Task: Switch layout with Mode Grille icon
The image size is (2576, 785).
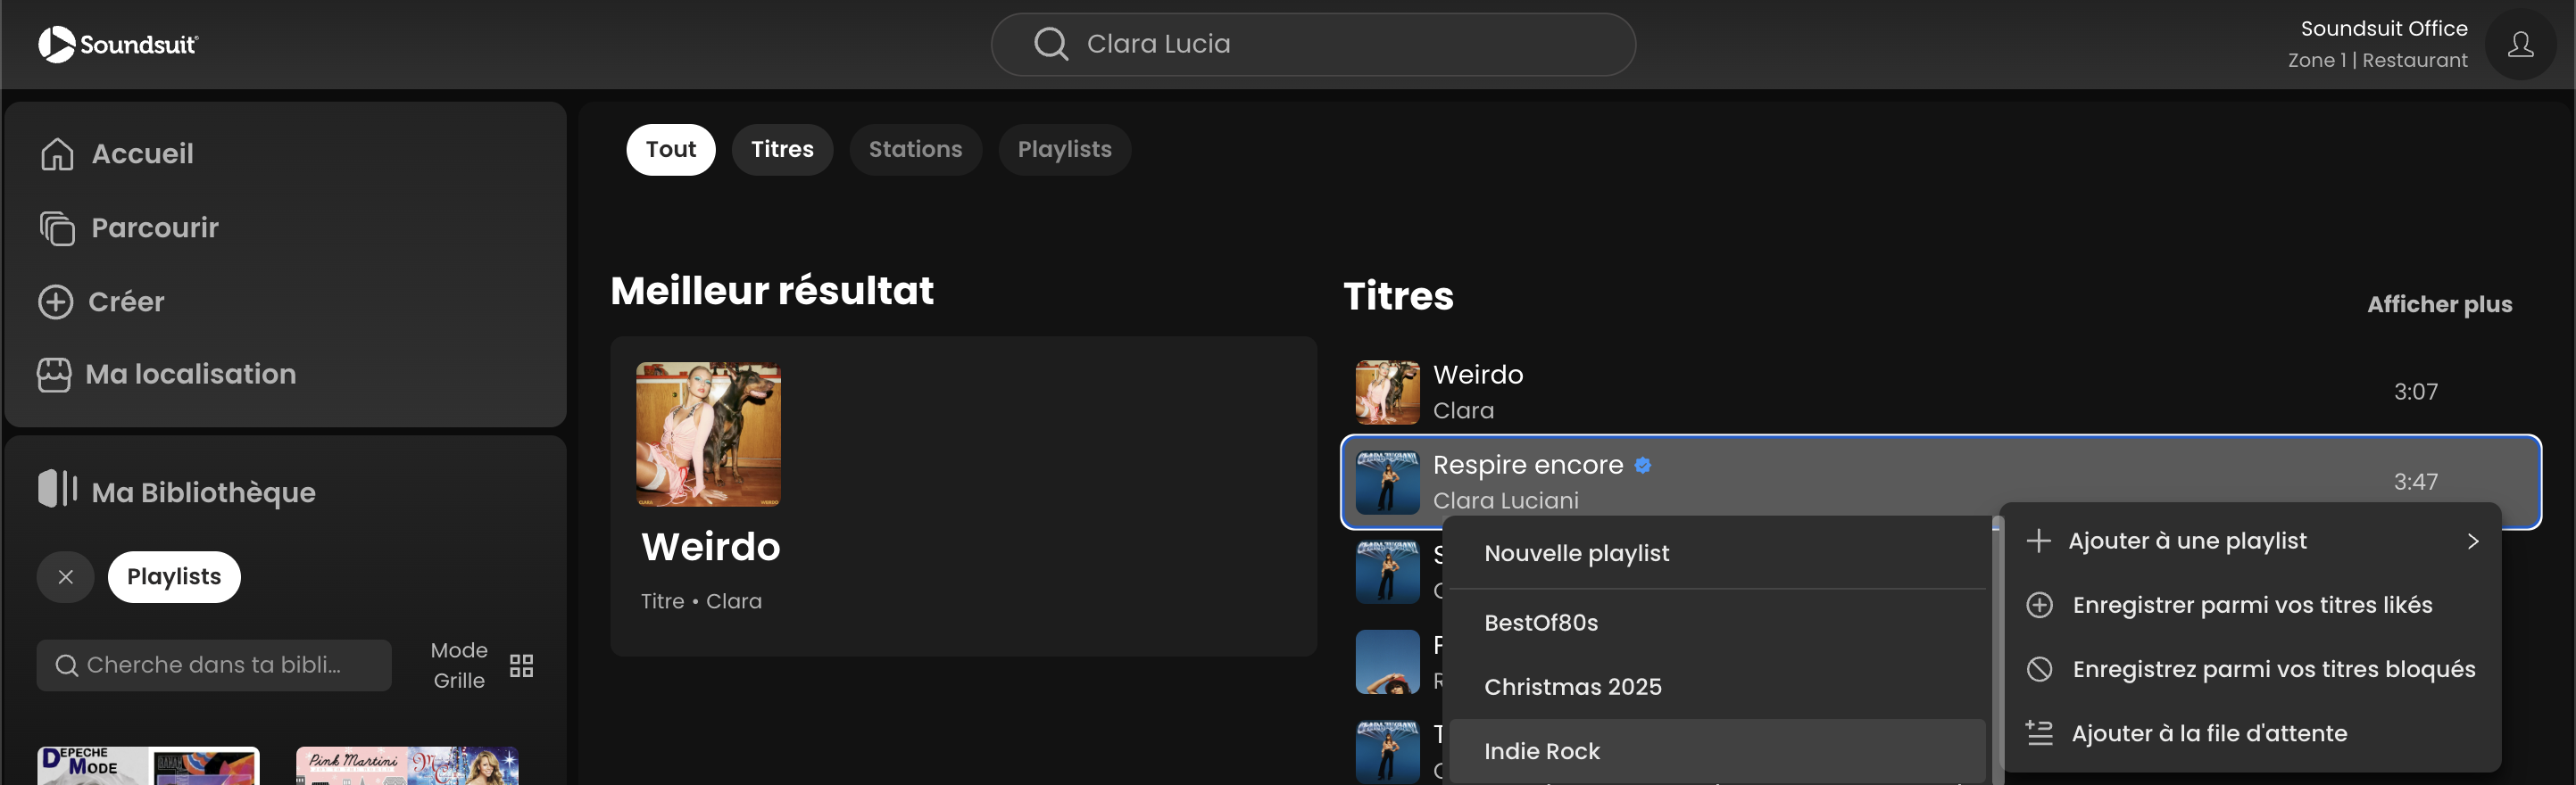Action: 521,666
